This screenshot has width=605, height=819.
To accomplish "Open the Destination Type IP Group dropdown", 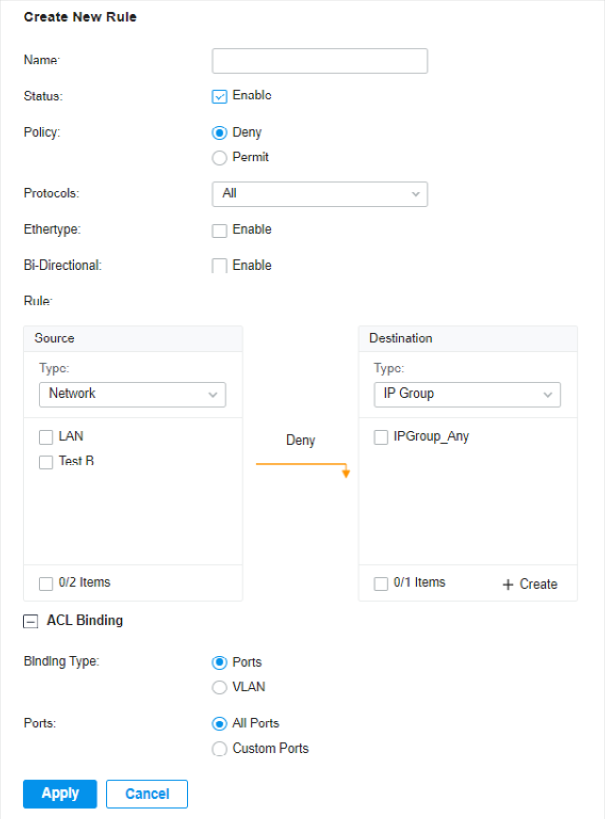I will pyautogui.click(x=467, y=394).
